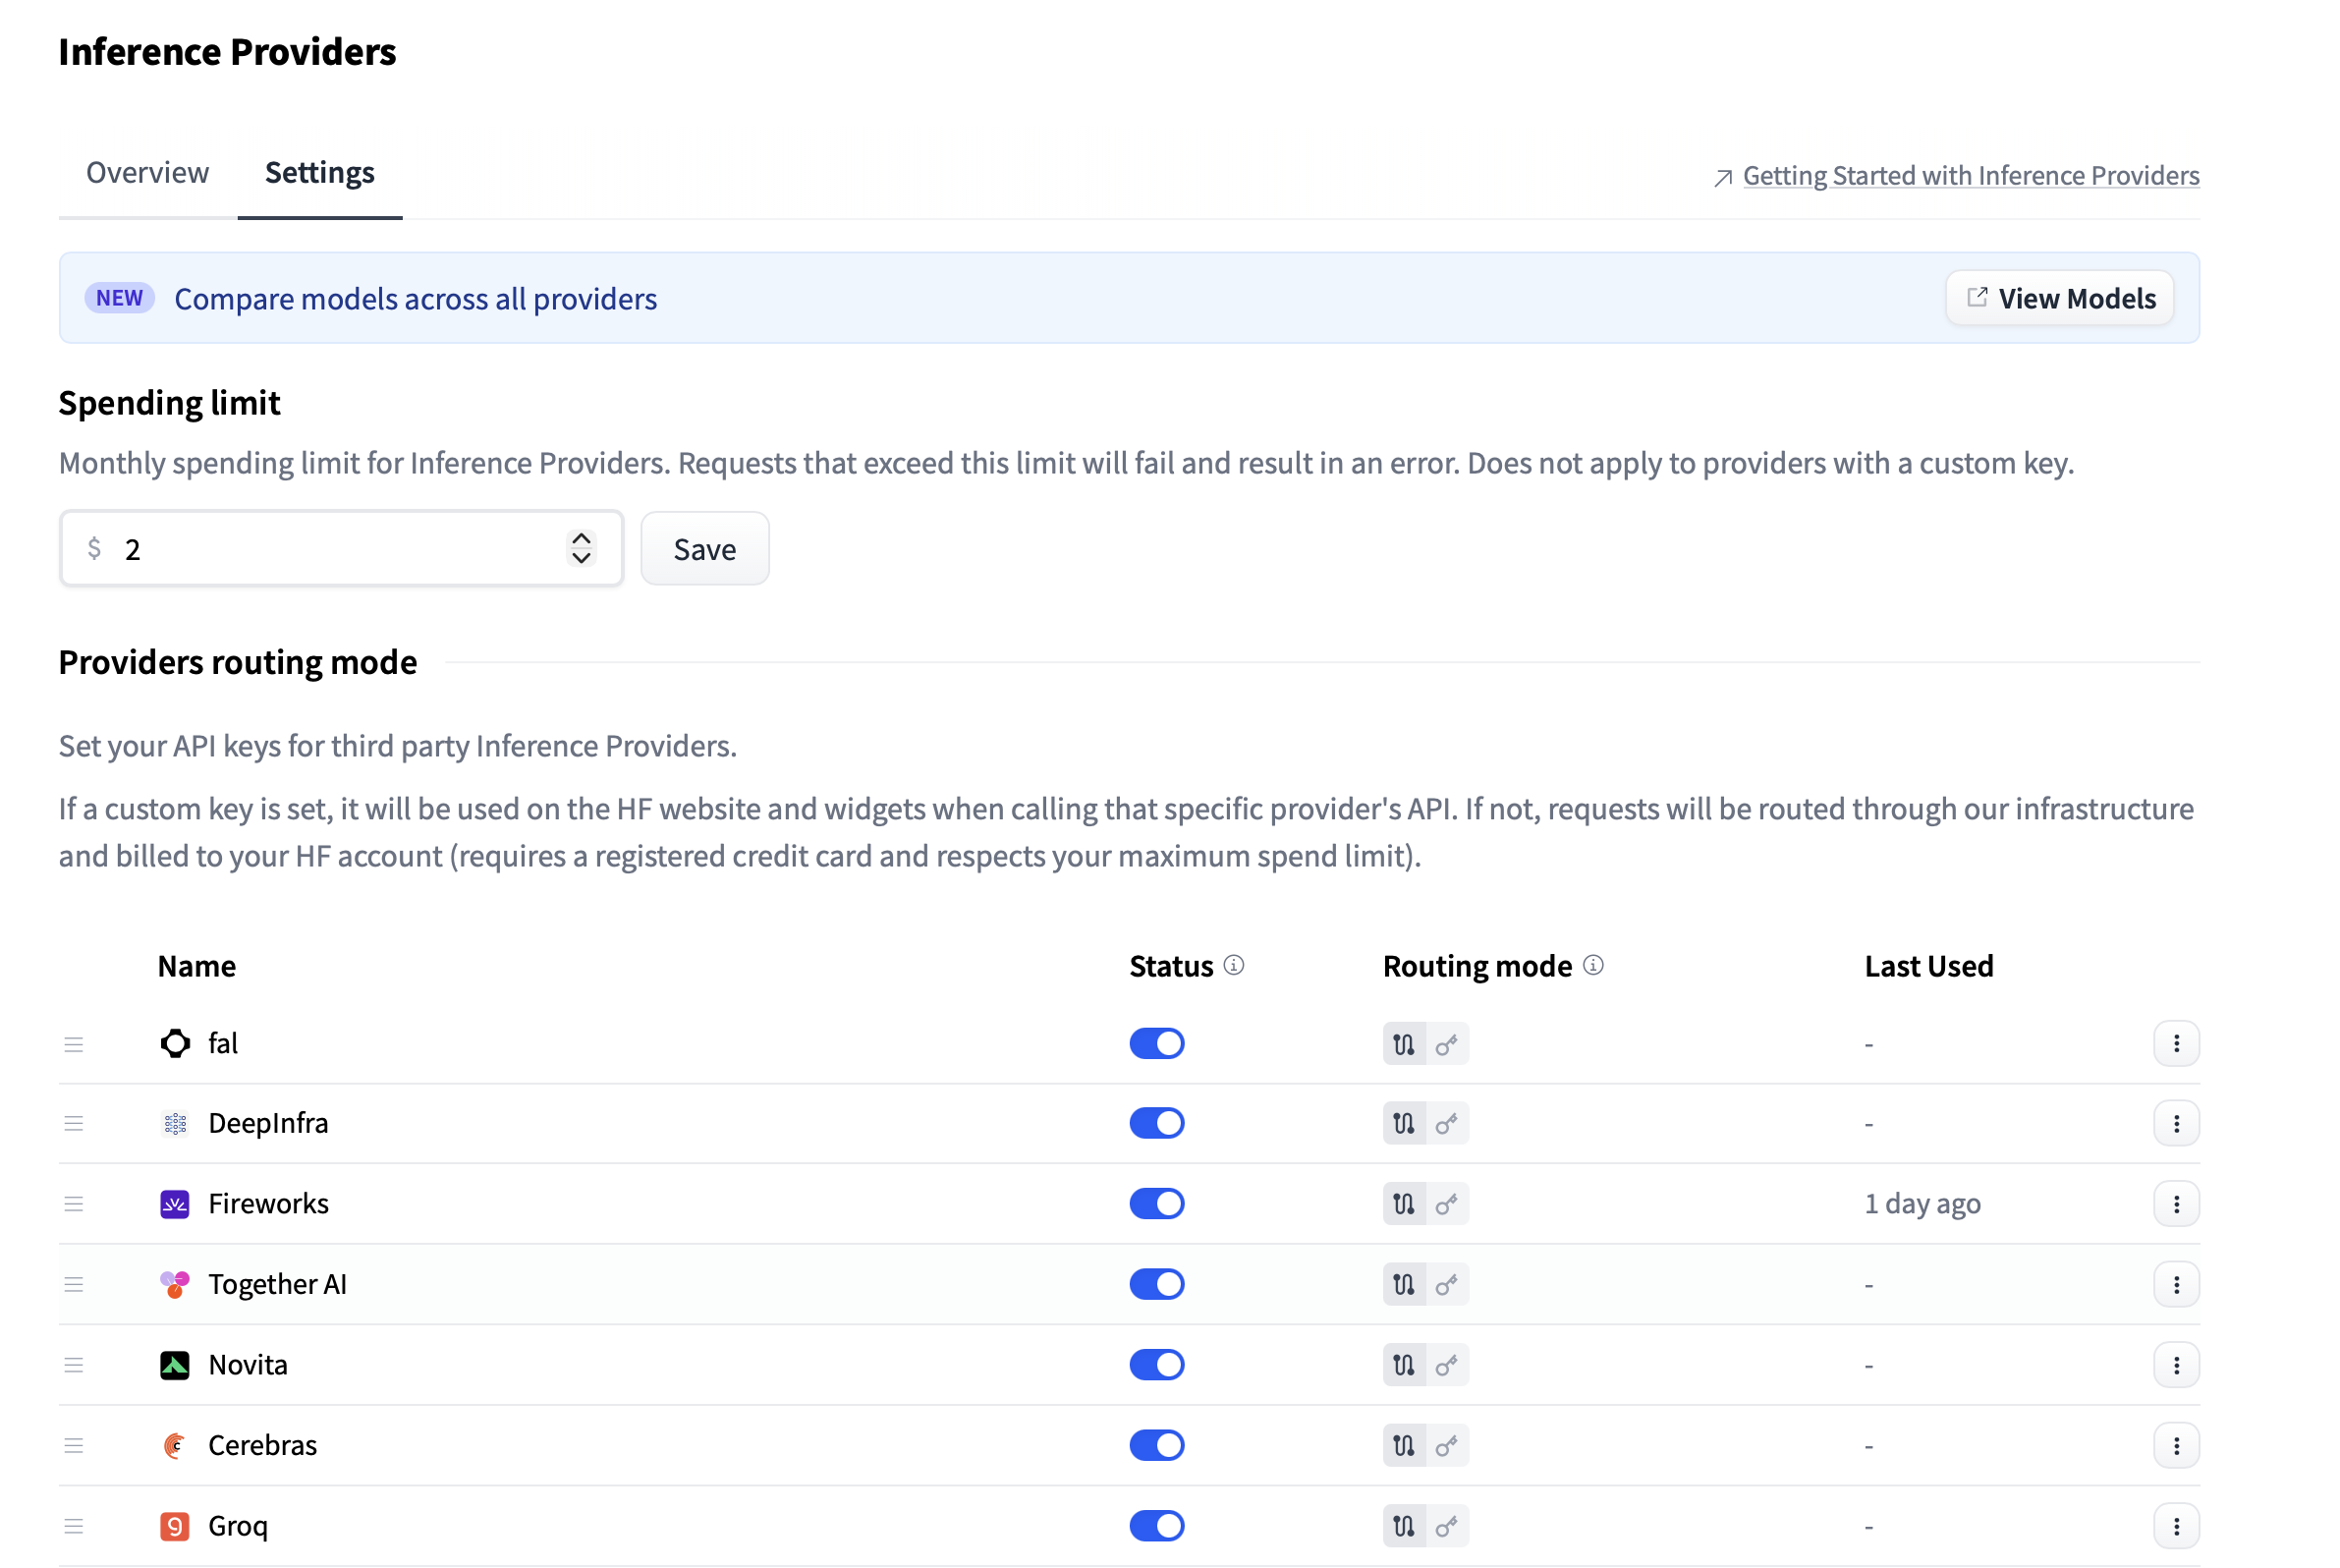Screen dimensions: 2340x1568
Task: Disable the fal provider toggle
Action: 1157,1044
